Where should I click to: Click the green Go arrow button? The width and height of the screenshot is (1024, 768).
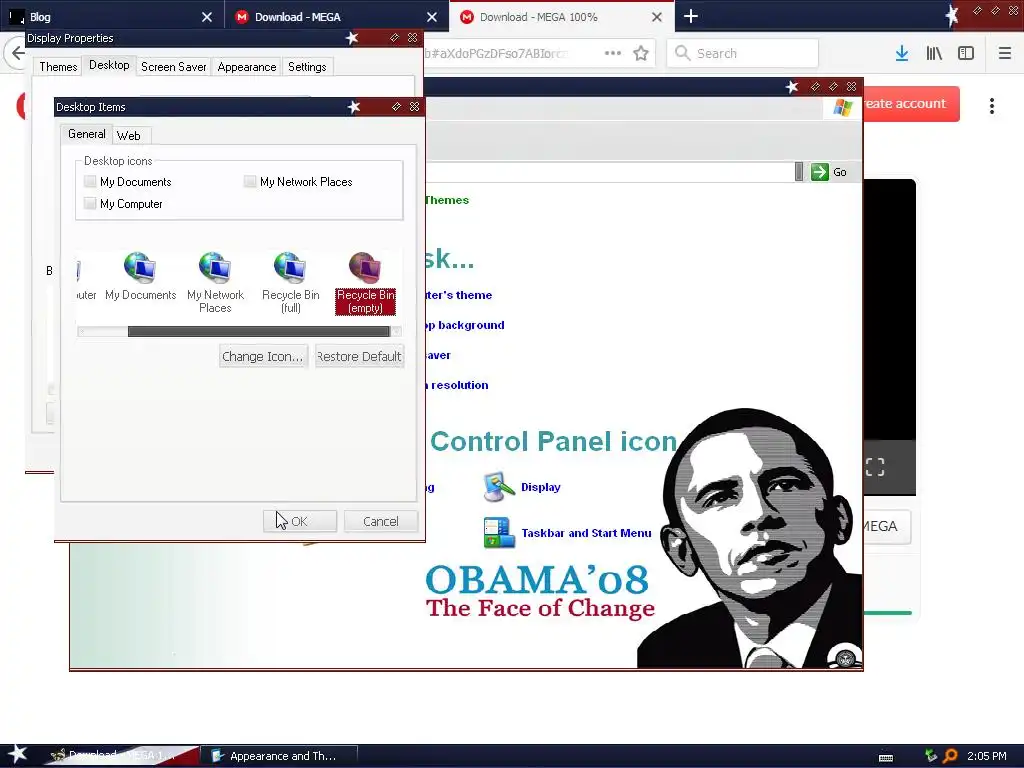(x=820, y=172)
